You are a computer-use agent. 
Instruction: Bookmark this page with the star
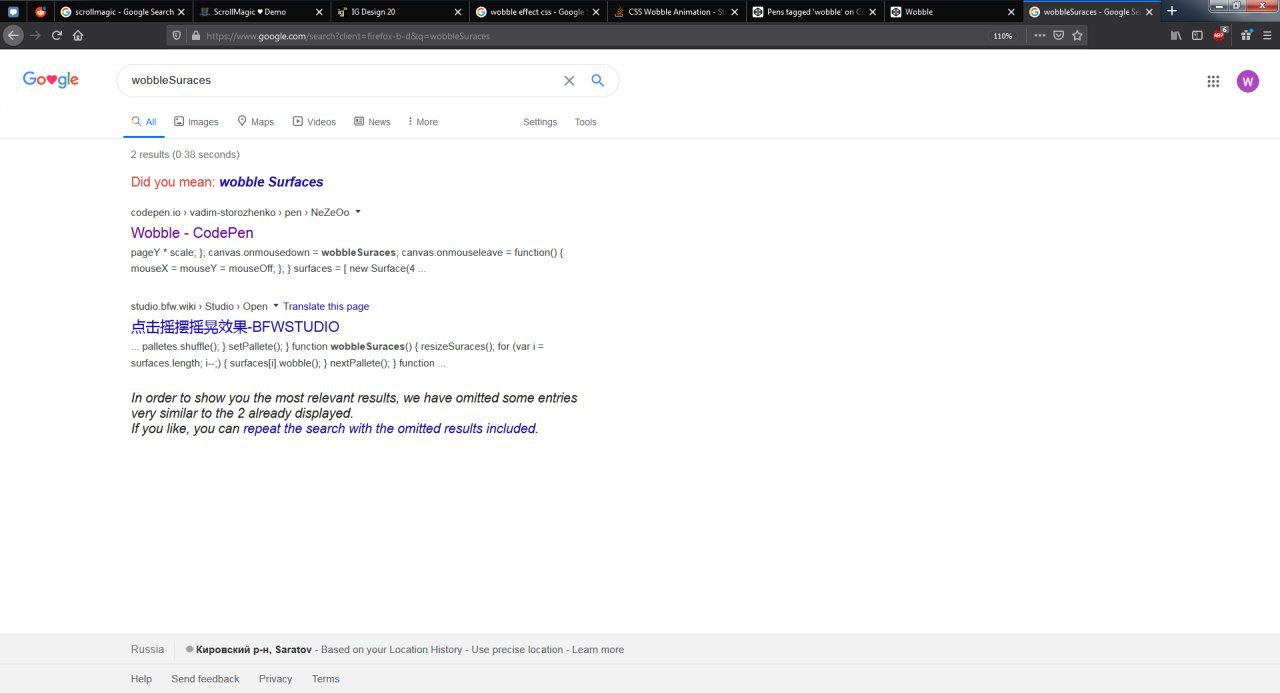click(x=1077, y=35)
